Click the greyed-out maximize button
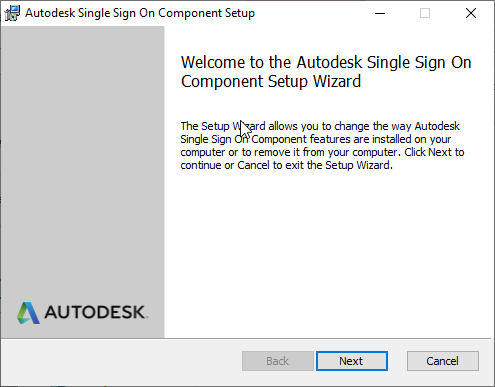This screenshot has height=387, width=495. click(x=425, y=13)
